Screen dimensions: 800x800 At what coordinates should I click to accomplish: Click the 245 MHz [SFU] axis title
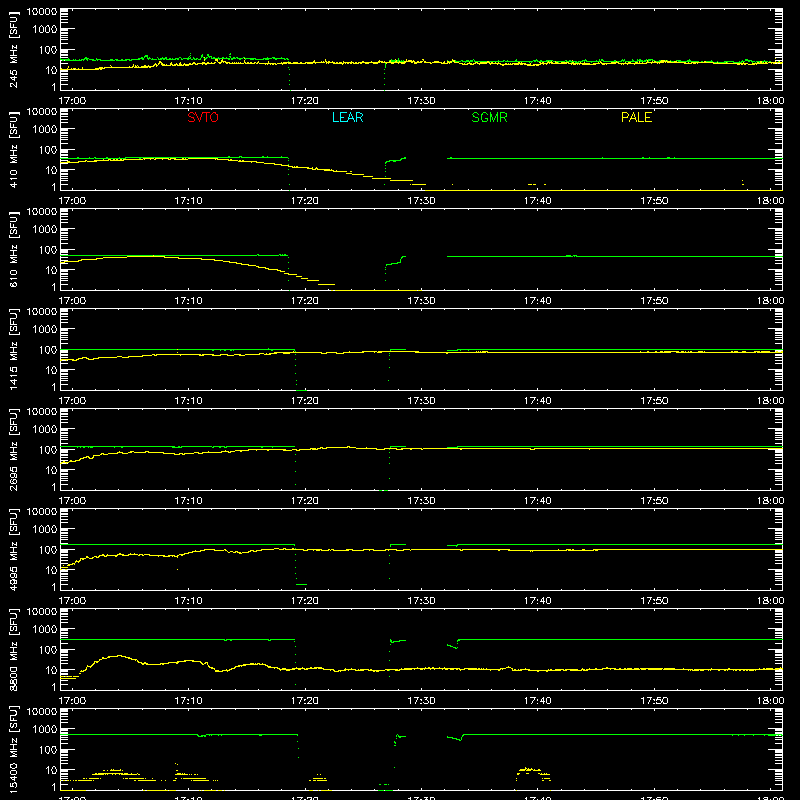[x=13, y=49]
